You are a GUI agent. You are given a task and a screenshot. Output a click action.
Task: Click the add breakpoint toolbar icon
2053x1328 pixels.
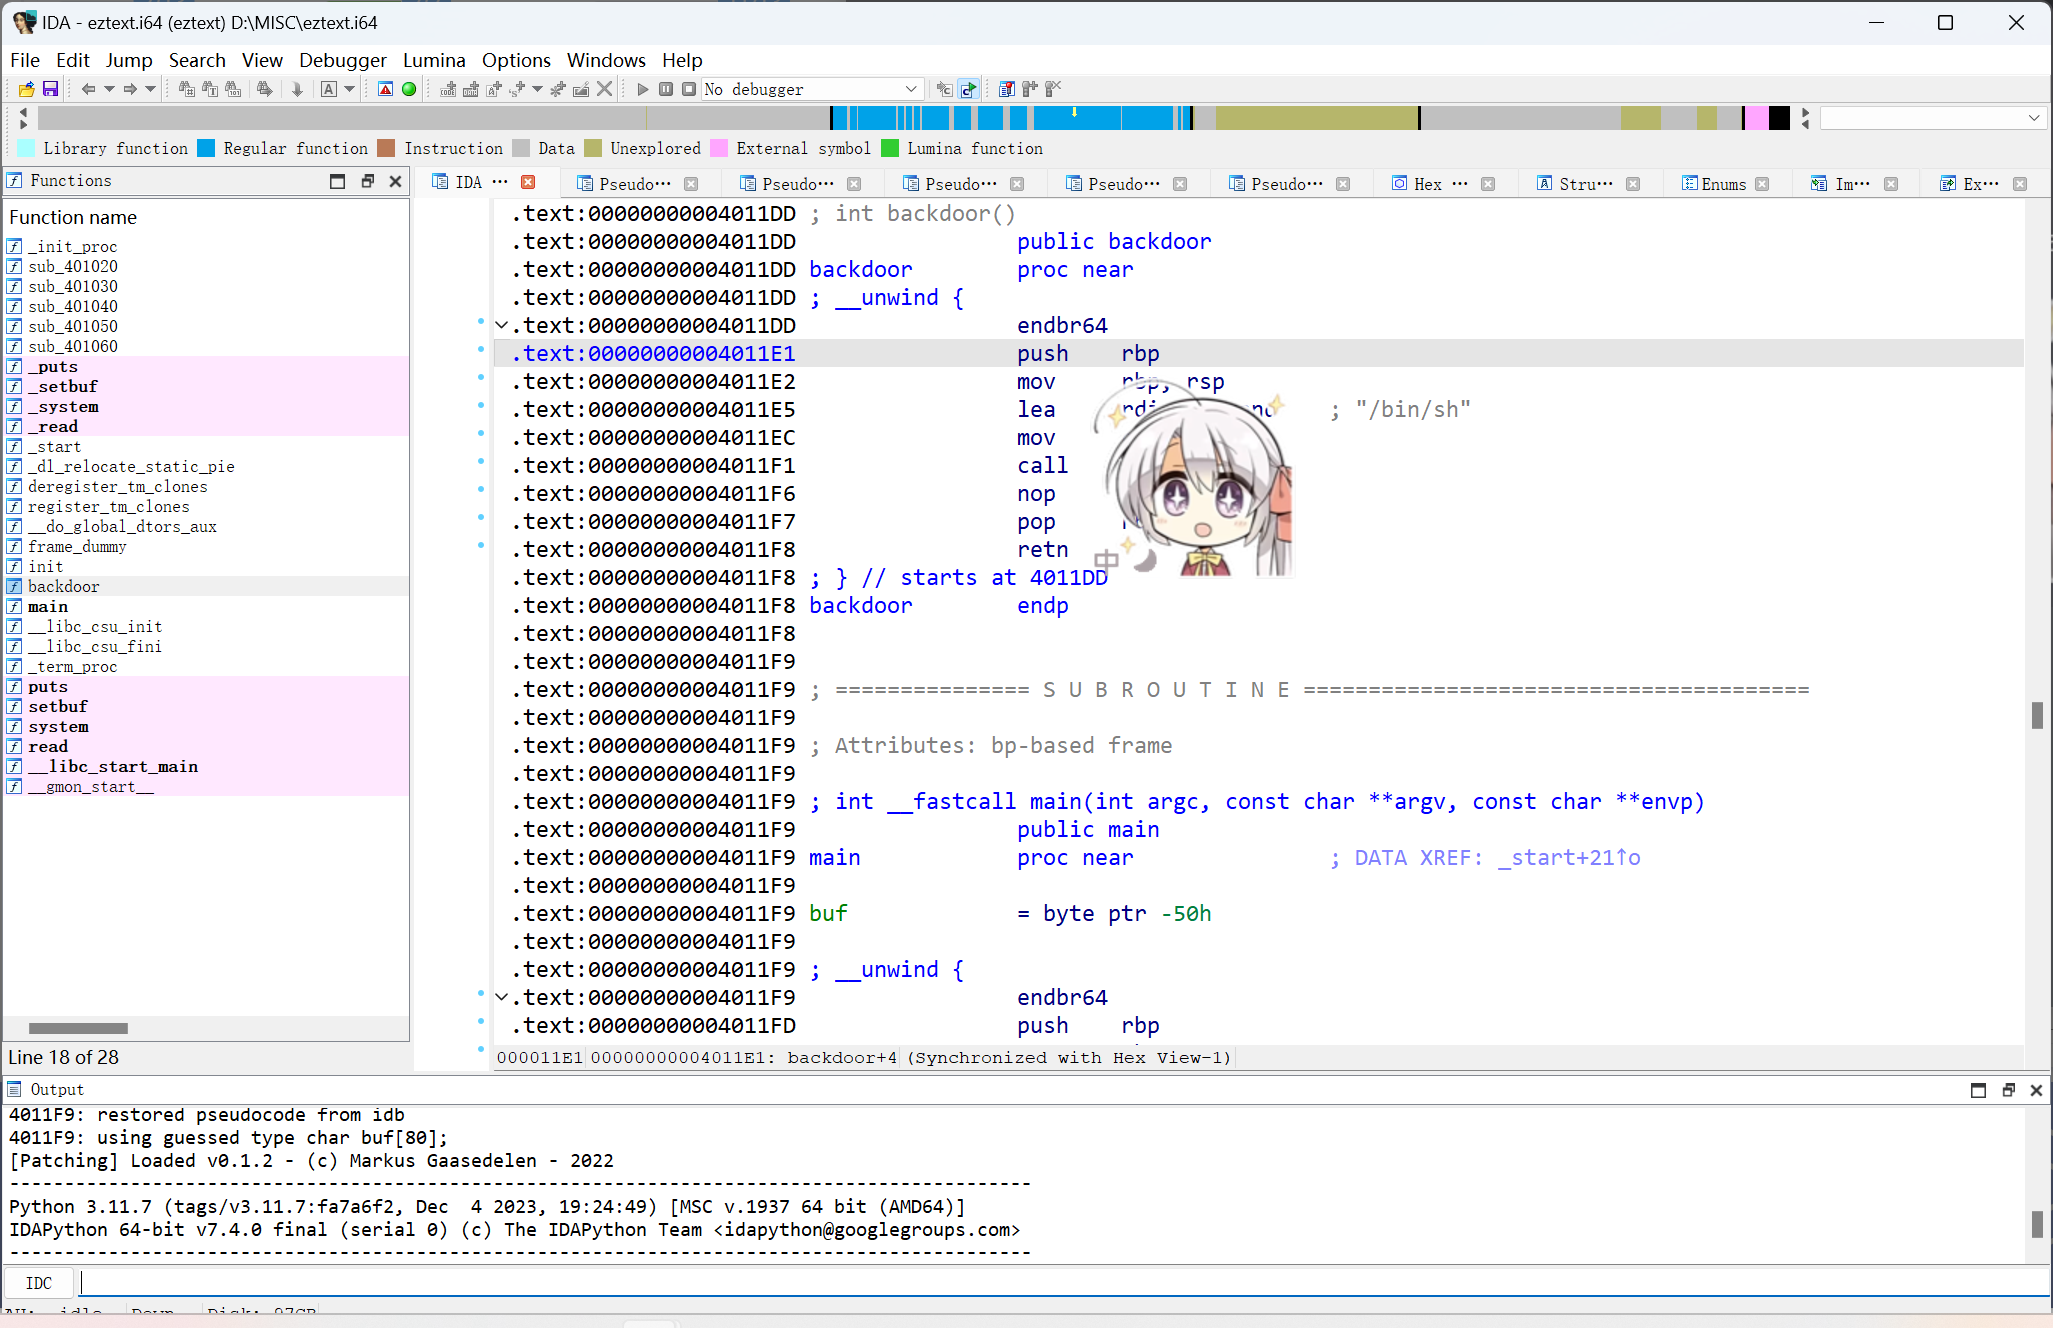click(x=1030, y=89)
